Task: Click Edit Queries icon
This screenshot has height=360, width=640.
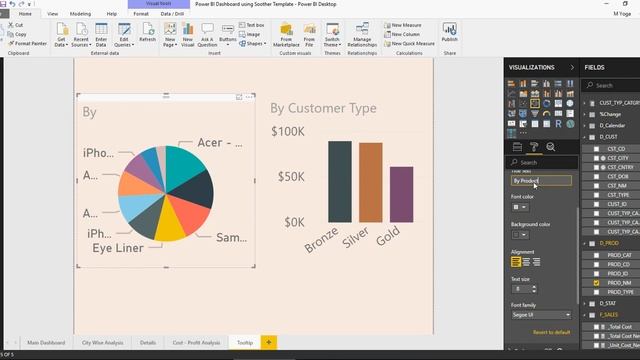Action: point(124,35)
